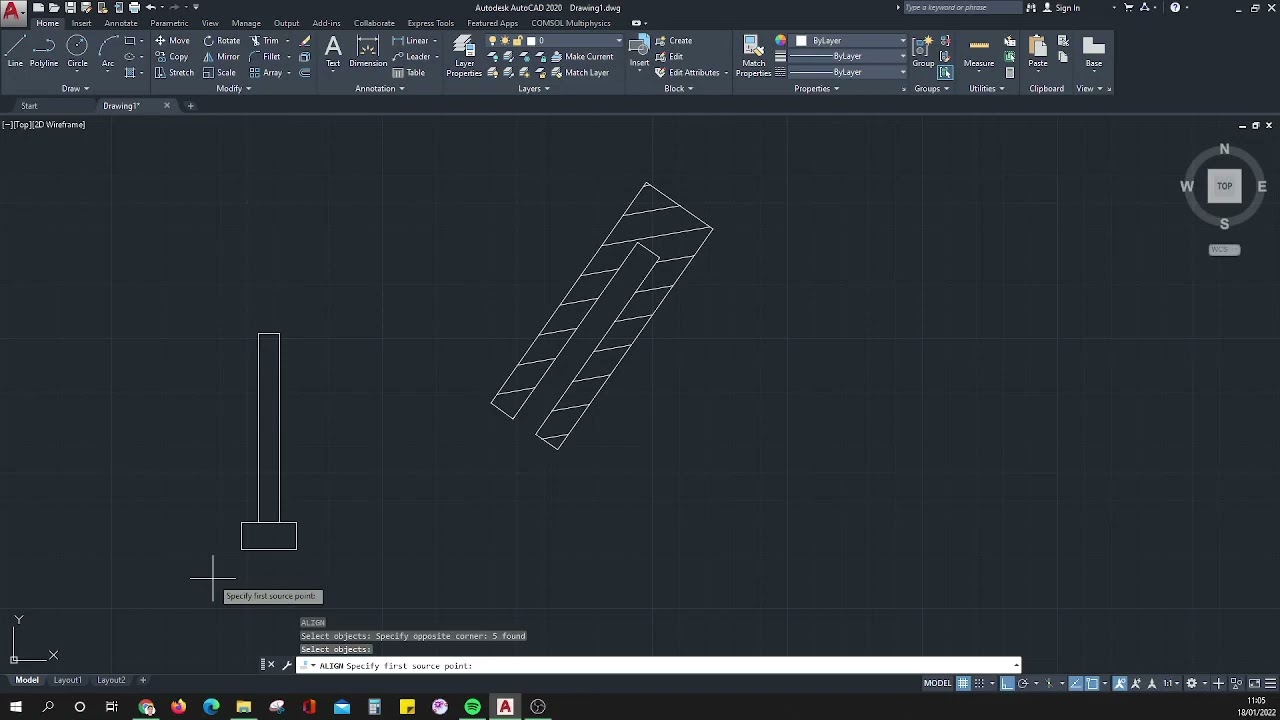Expand the Block panel

679,88
